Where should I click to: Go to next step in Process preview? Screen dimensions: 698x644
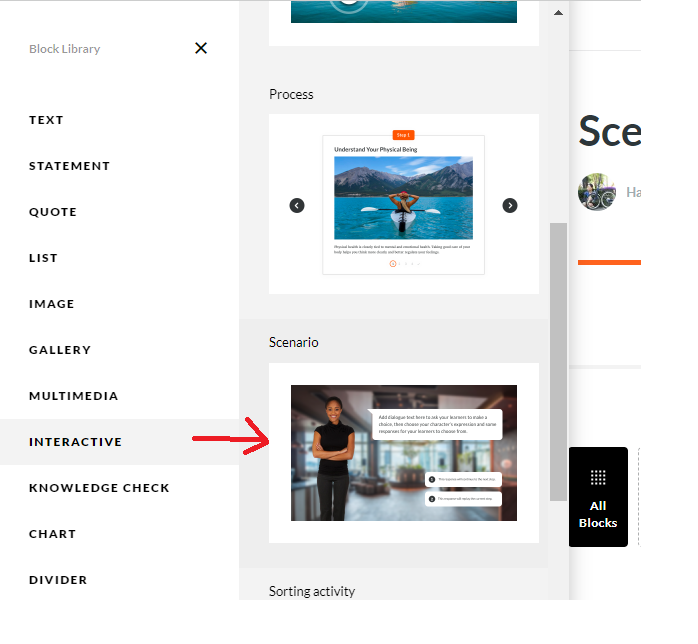pos(510,206)
